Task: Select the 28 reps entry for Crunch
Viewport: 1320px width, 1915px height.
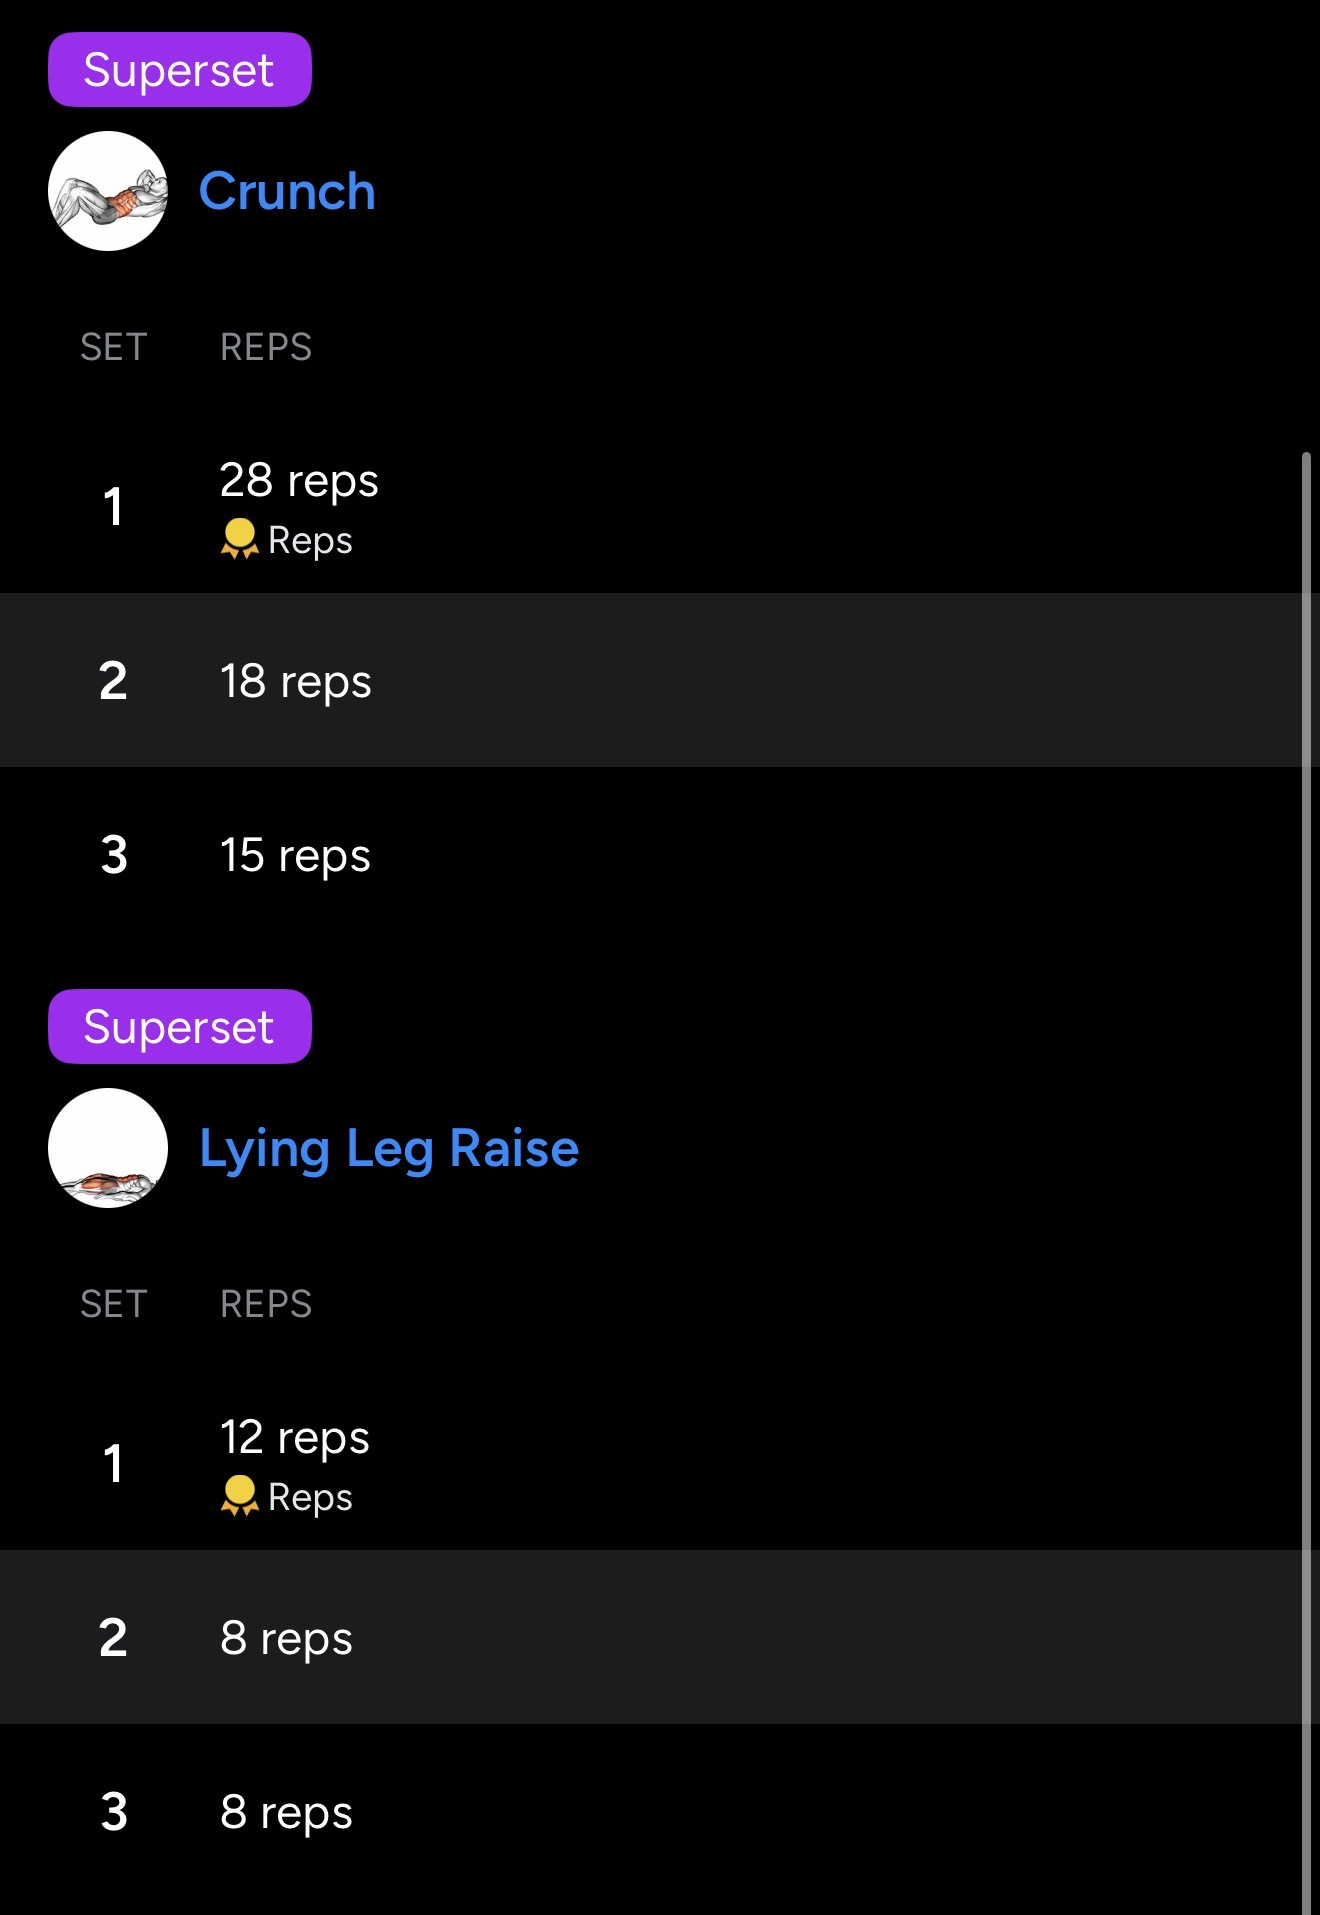Action: point(299,481)
